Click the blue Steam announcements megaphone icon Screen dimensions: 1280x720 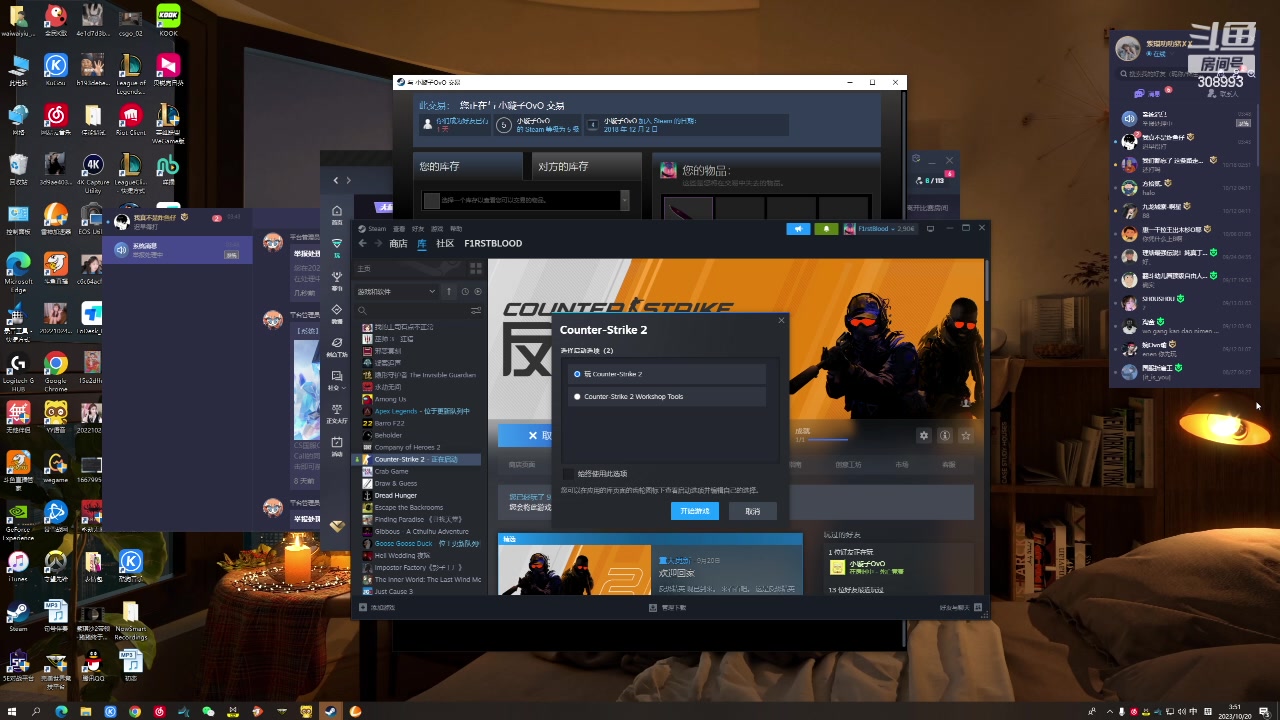[x=798, y=229]
